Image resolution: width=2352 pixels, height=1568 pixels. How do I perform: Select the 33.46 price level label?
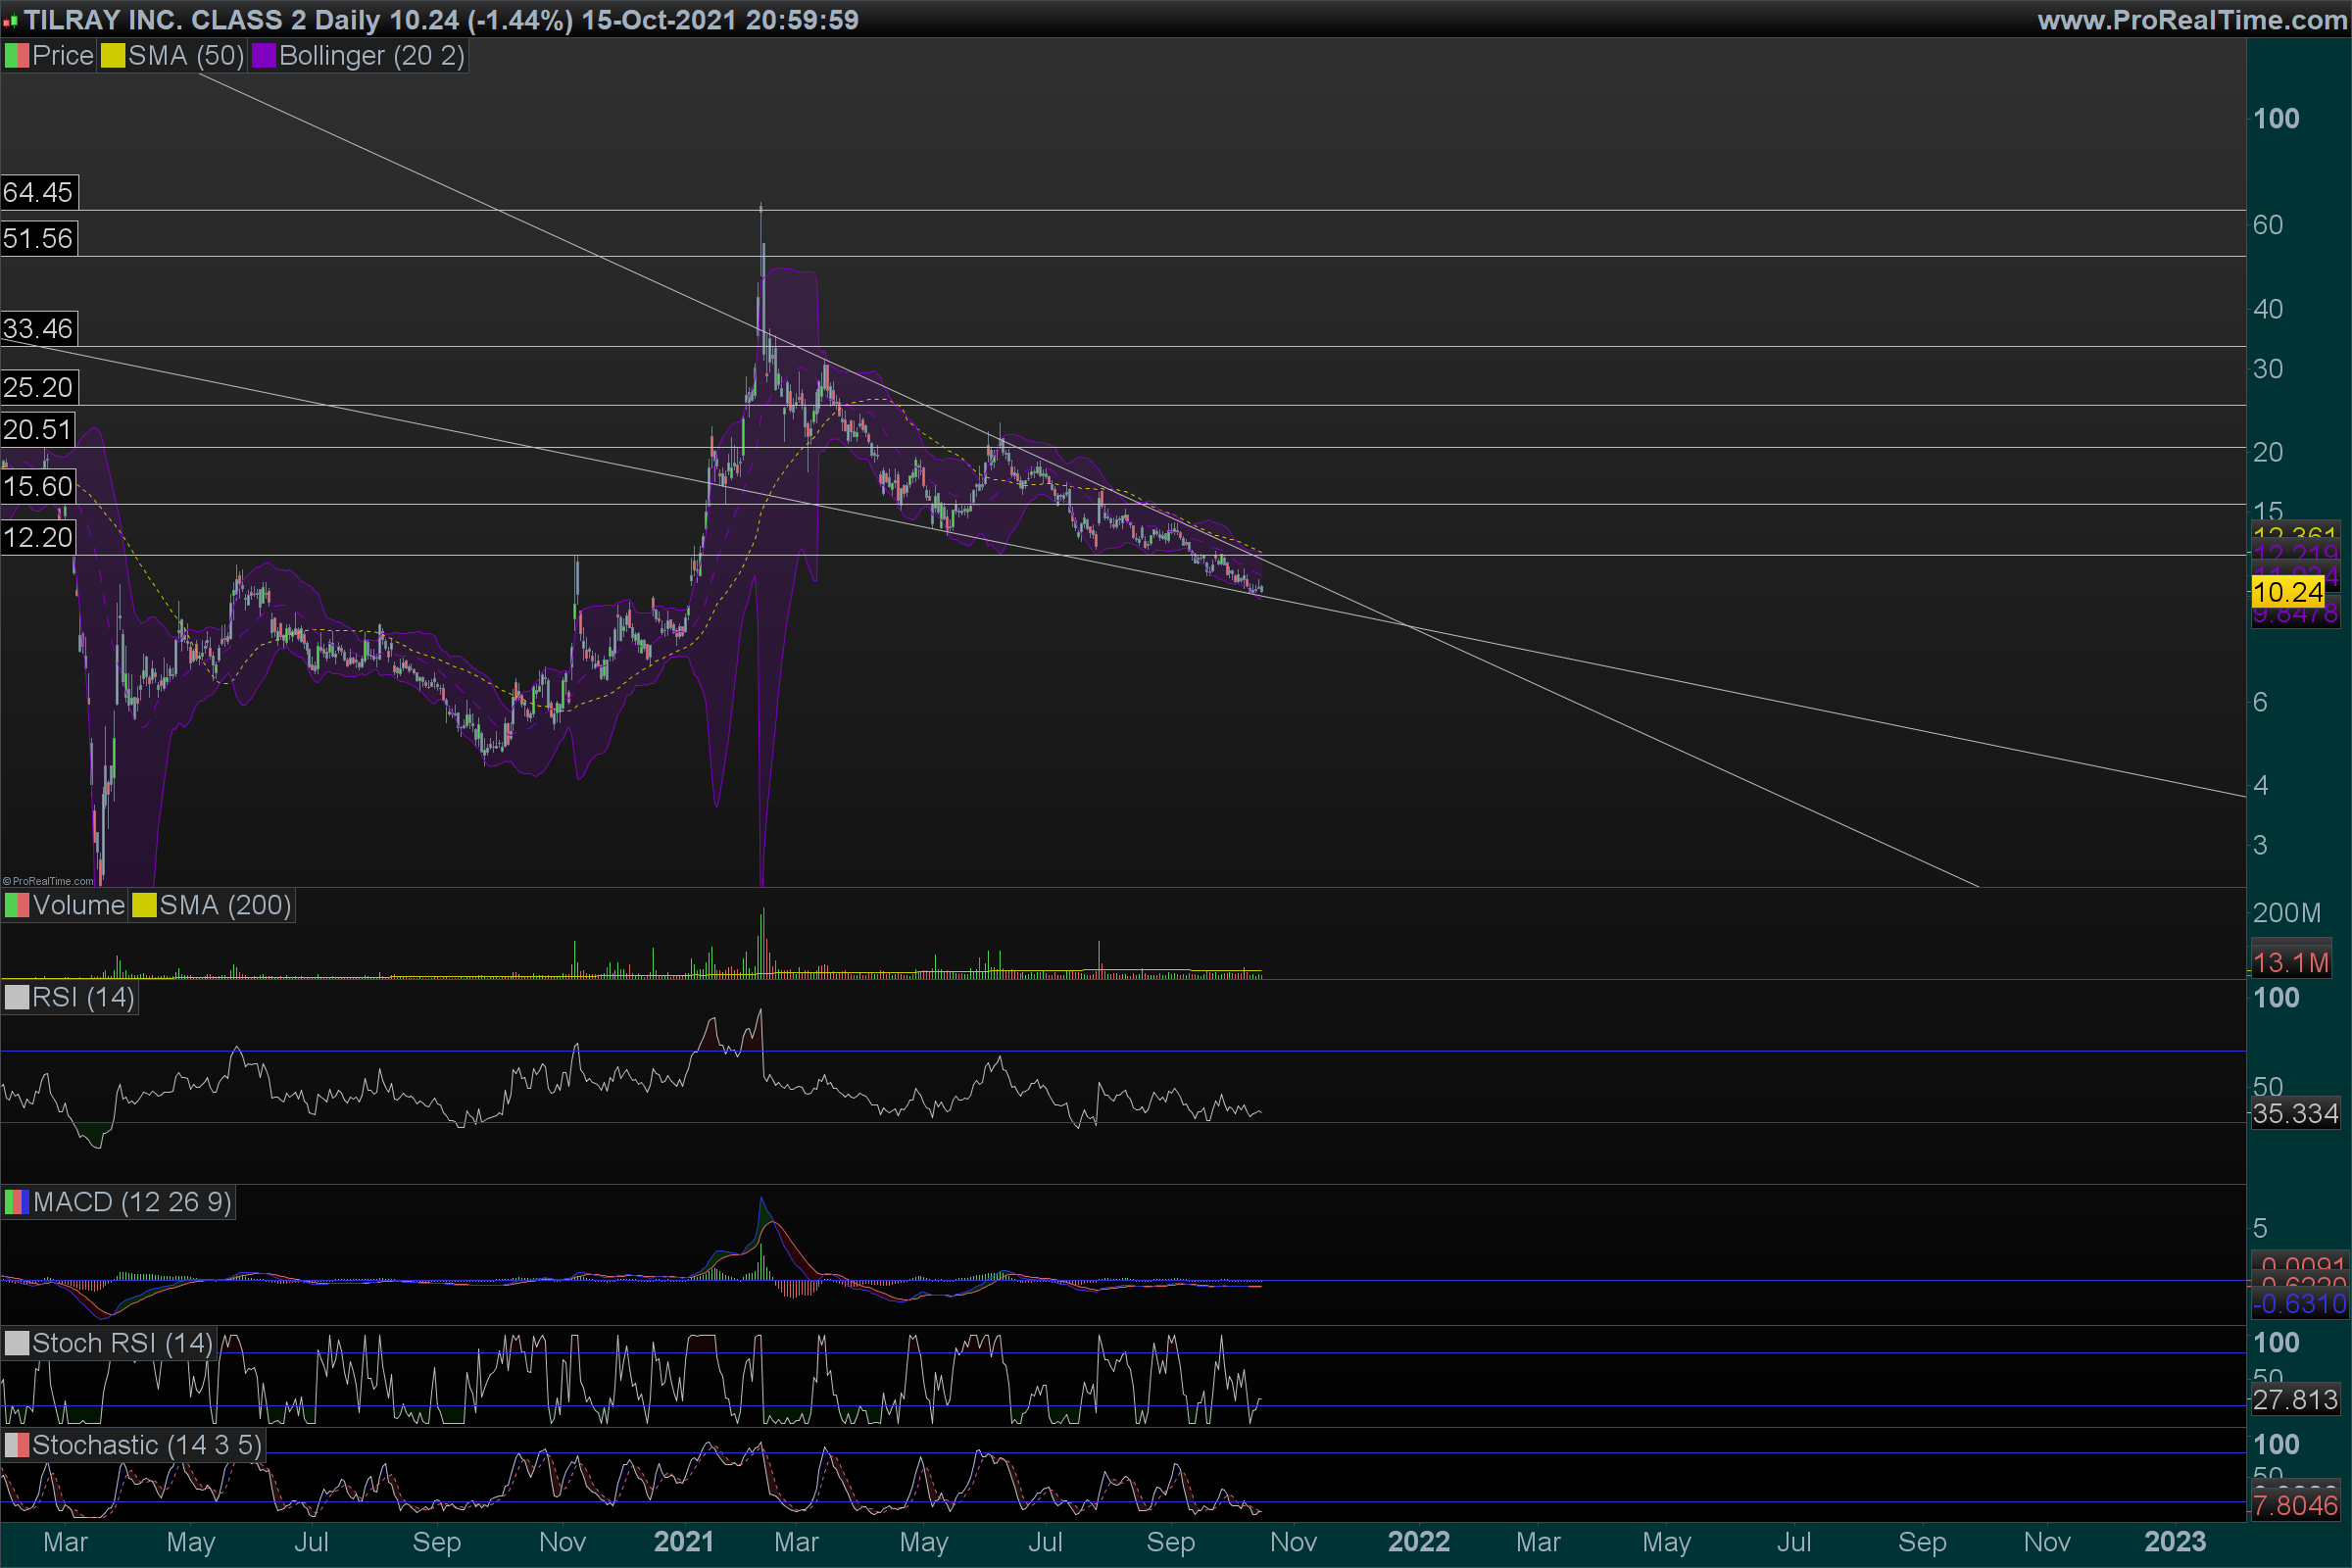coord(38,328)
